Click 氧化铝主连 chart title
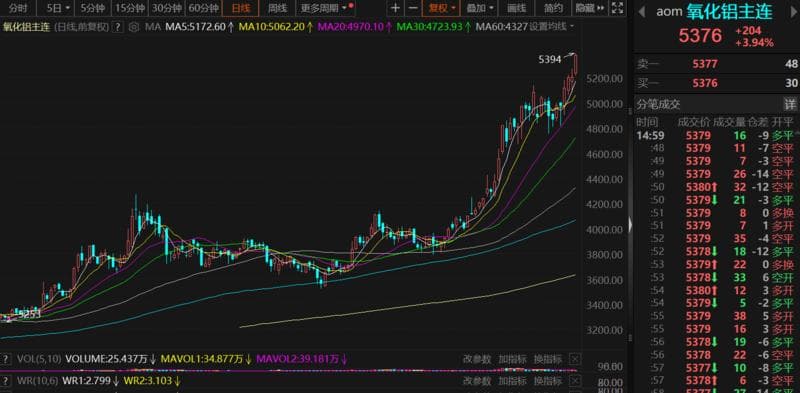This screenshot has width=800, height=393. tap(27, 27)
